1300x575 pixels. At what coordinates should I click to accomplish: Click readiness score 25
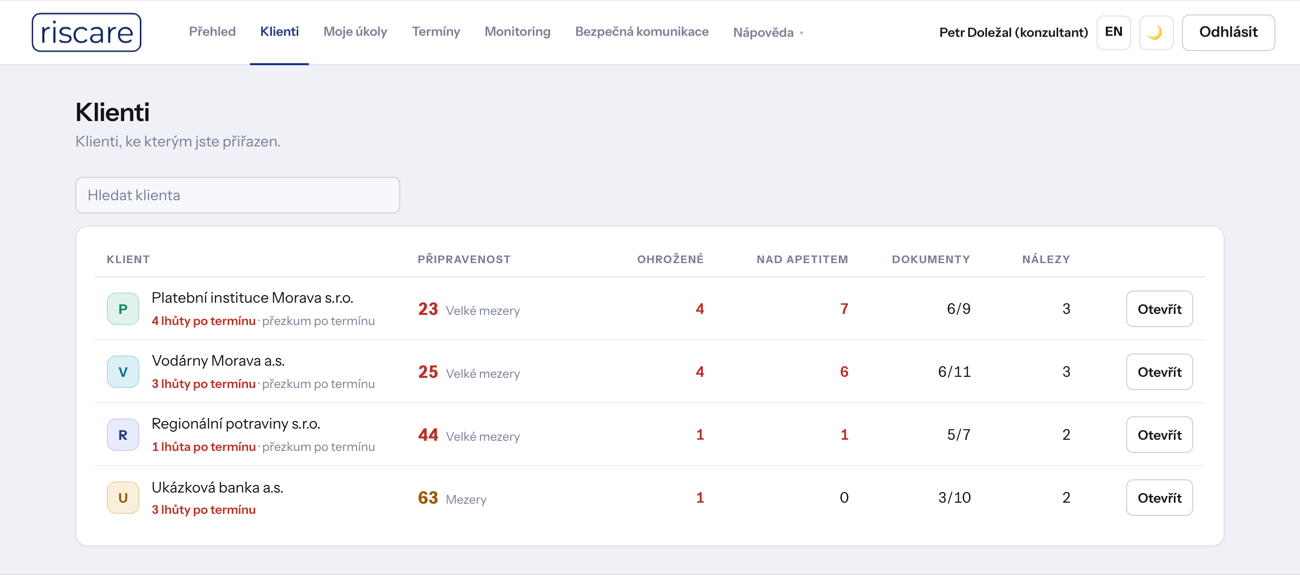(x=428, y=372)
